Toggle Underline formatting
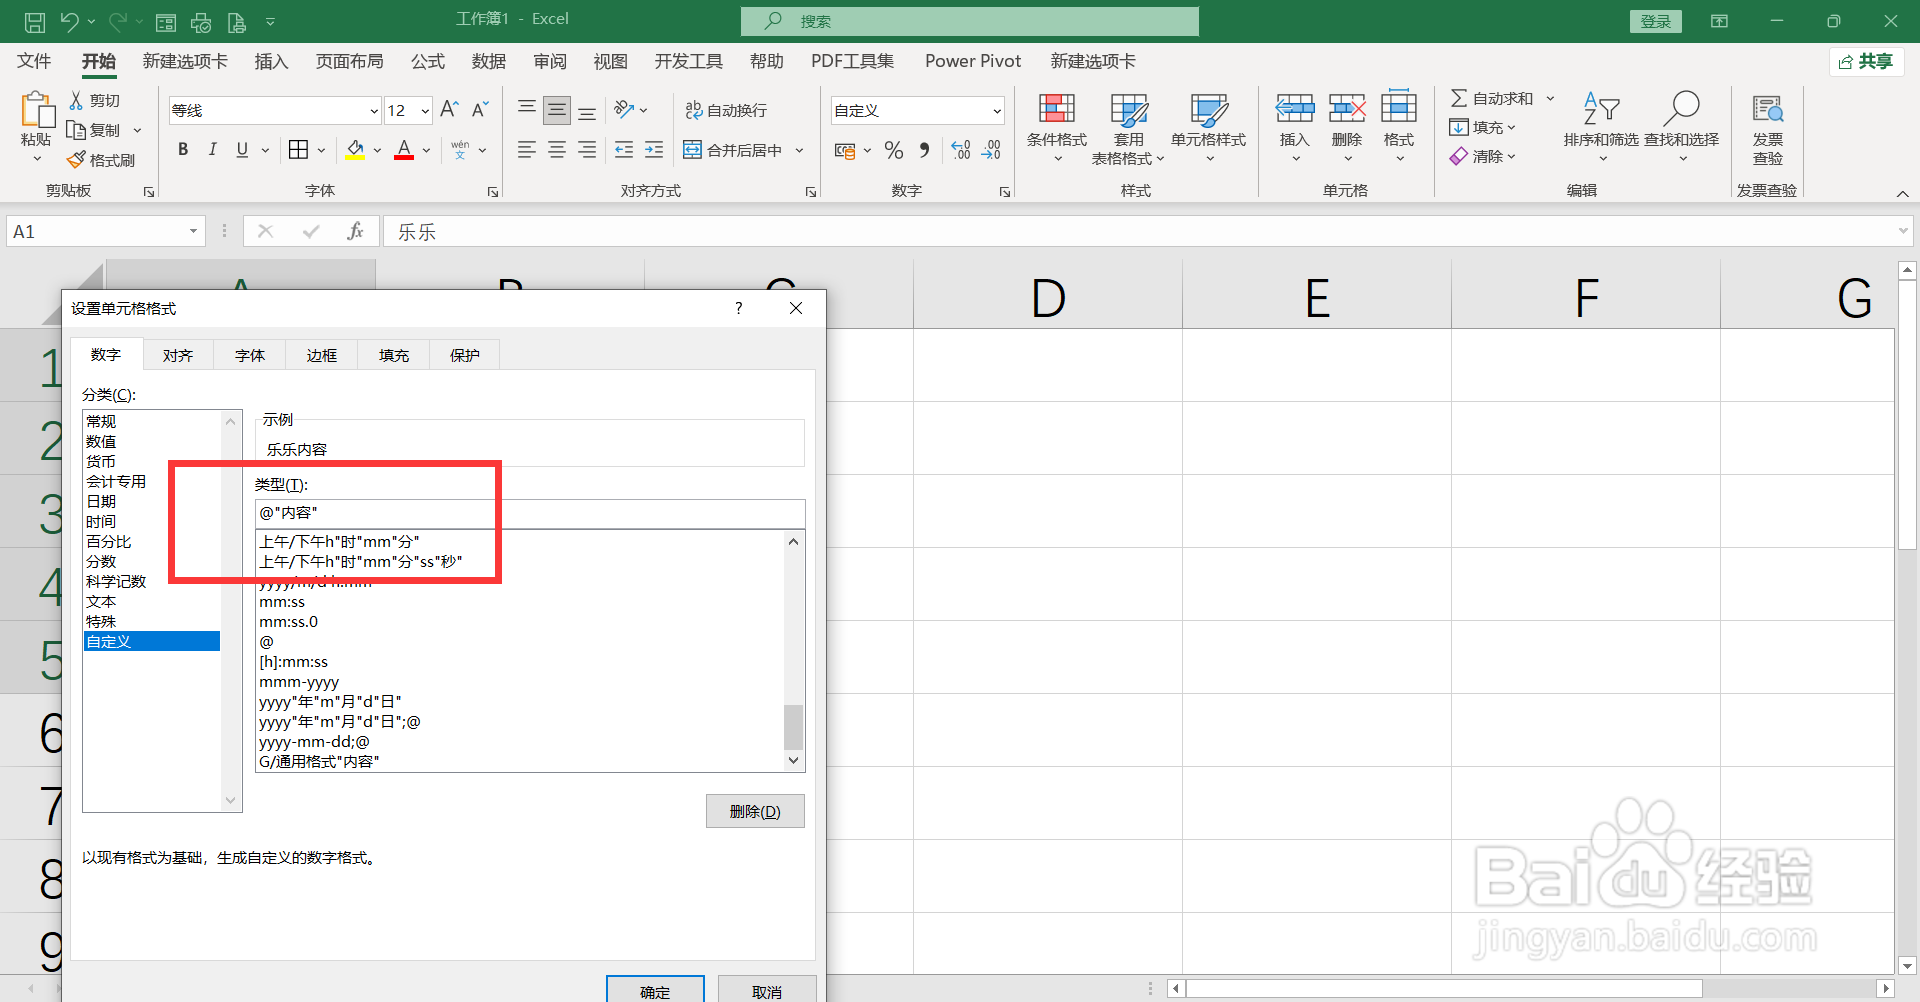1920x1002 pixels. [x=242, y=150]
